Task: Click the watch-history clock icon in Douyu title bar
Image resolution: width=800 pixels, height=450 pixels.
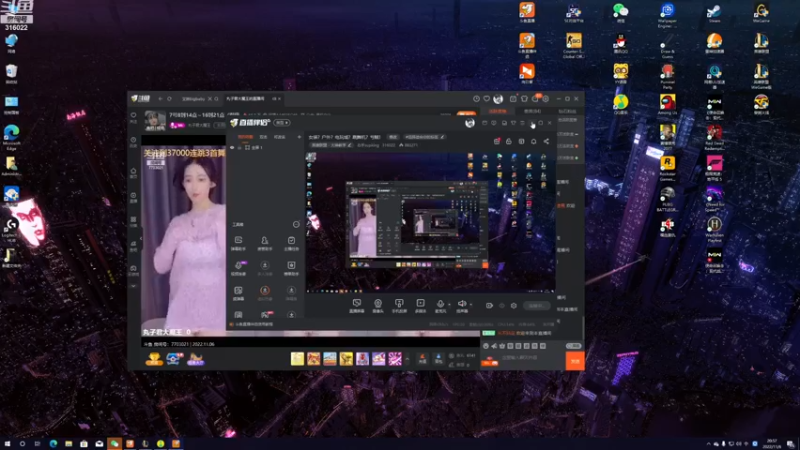Action: click(x=476, y=98)
